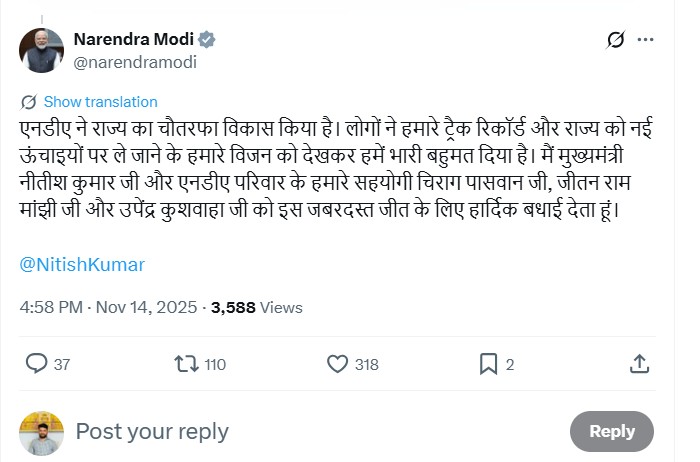The height and width of the screenshot is (462, 700).
Task: Share the post via share icon
Action: pos(640,364)
